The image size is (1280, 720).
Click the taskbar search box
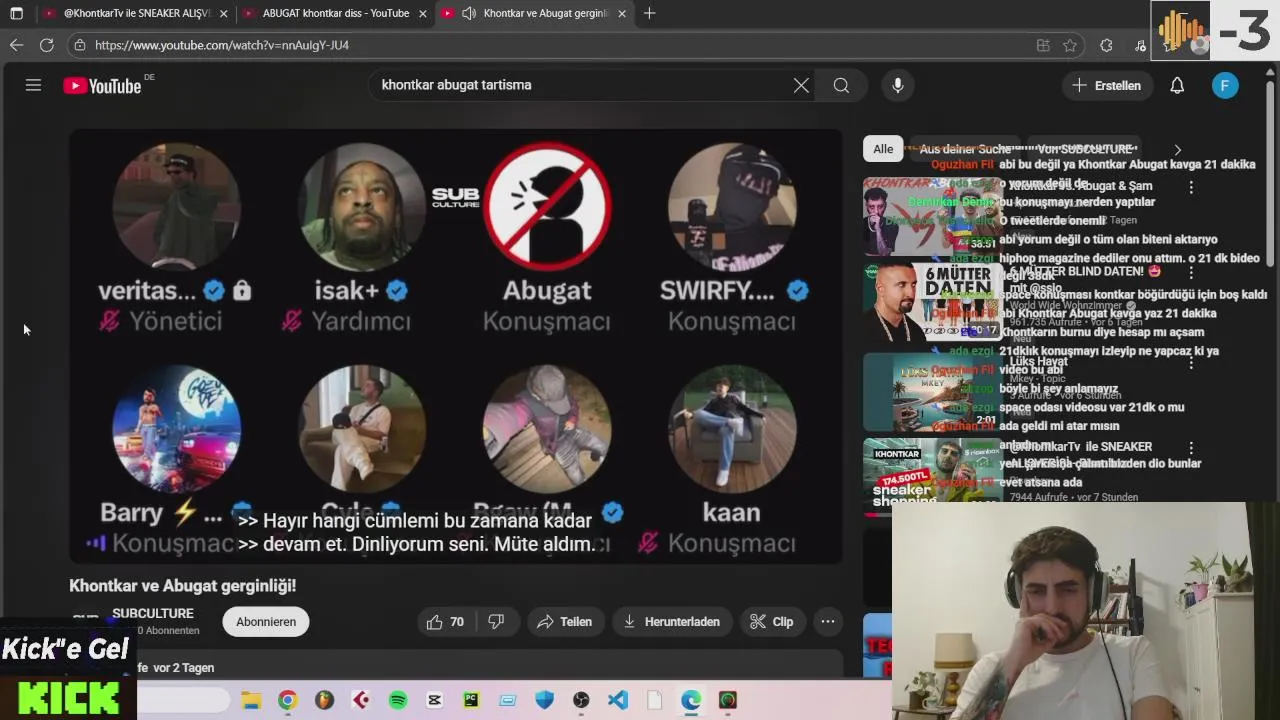(183, 700)
